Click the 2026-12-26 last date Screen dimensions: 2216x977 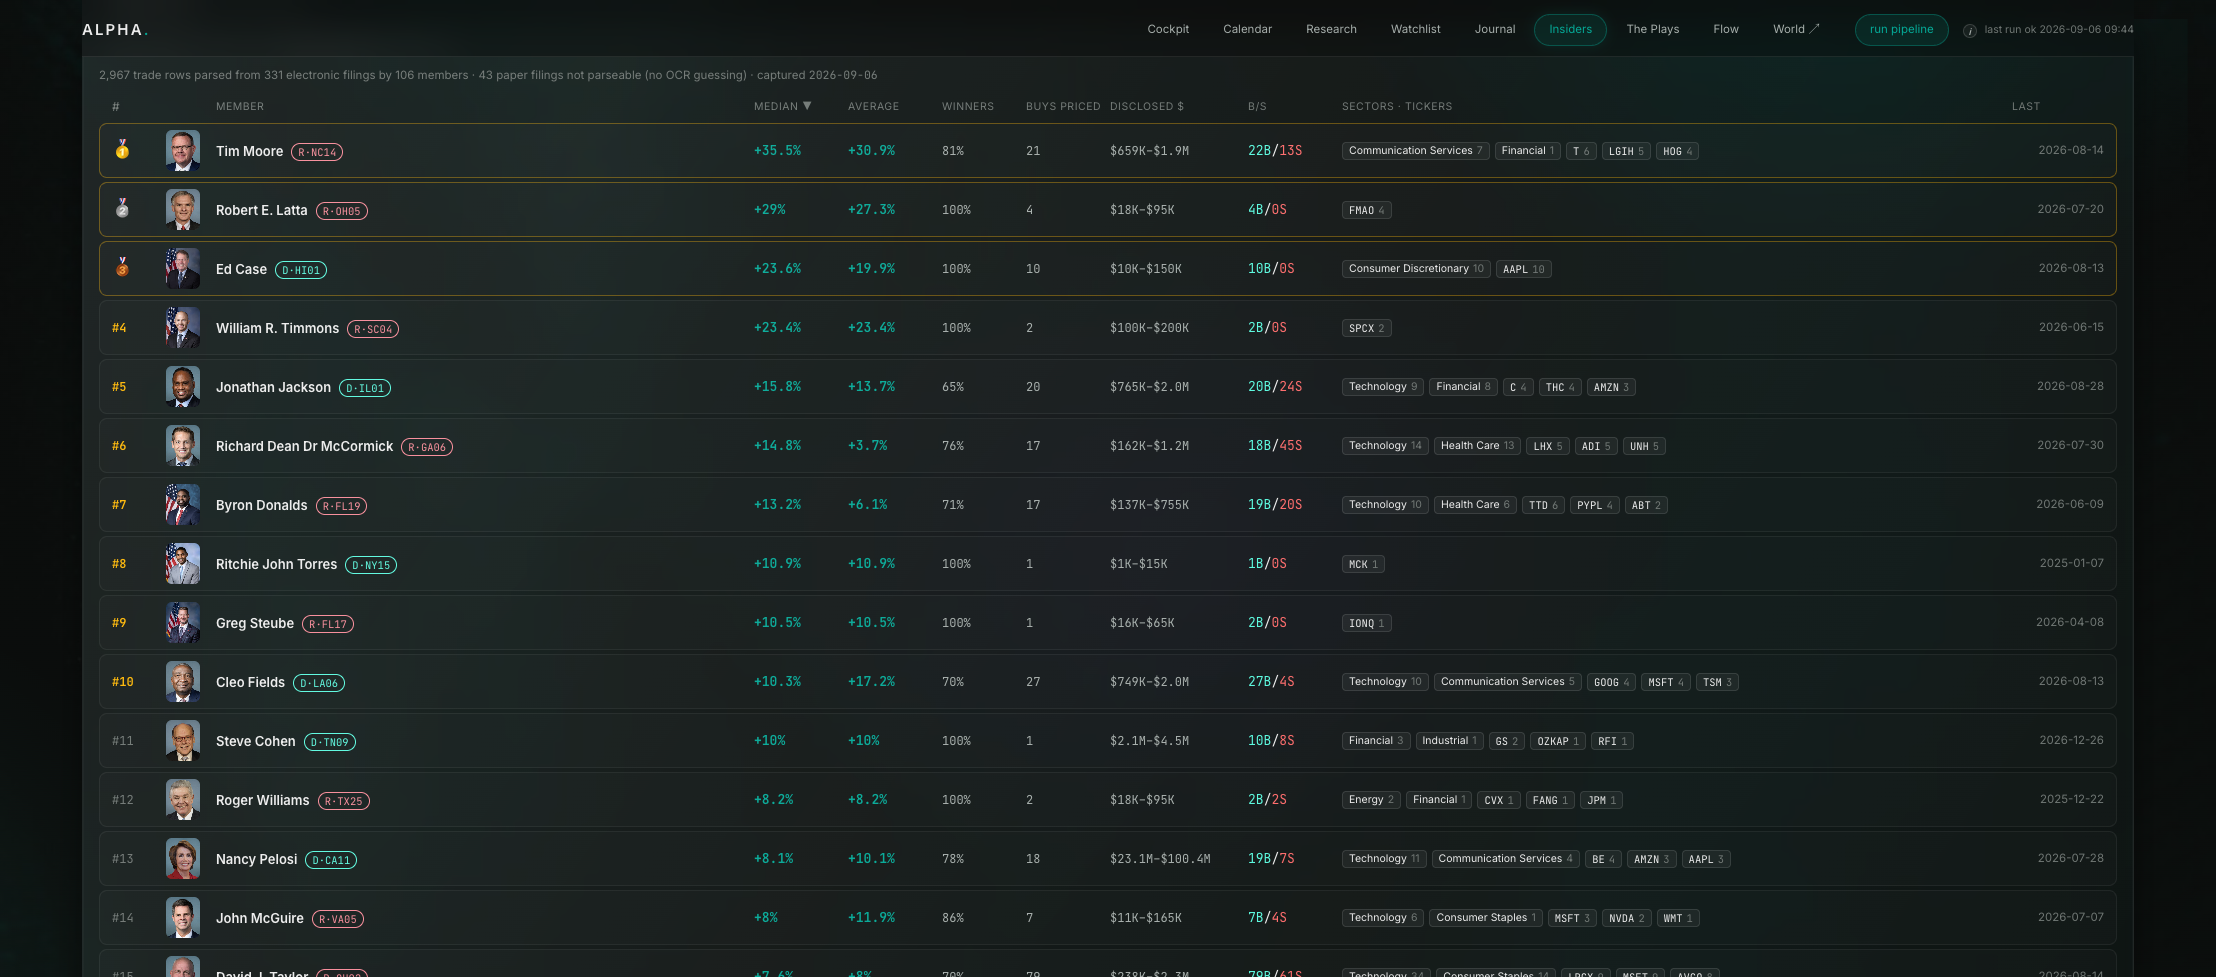[2071, 740]
